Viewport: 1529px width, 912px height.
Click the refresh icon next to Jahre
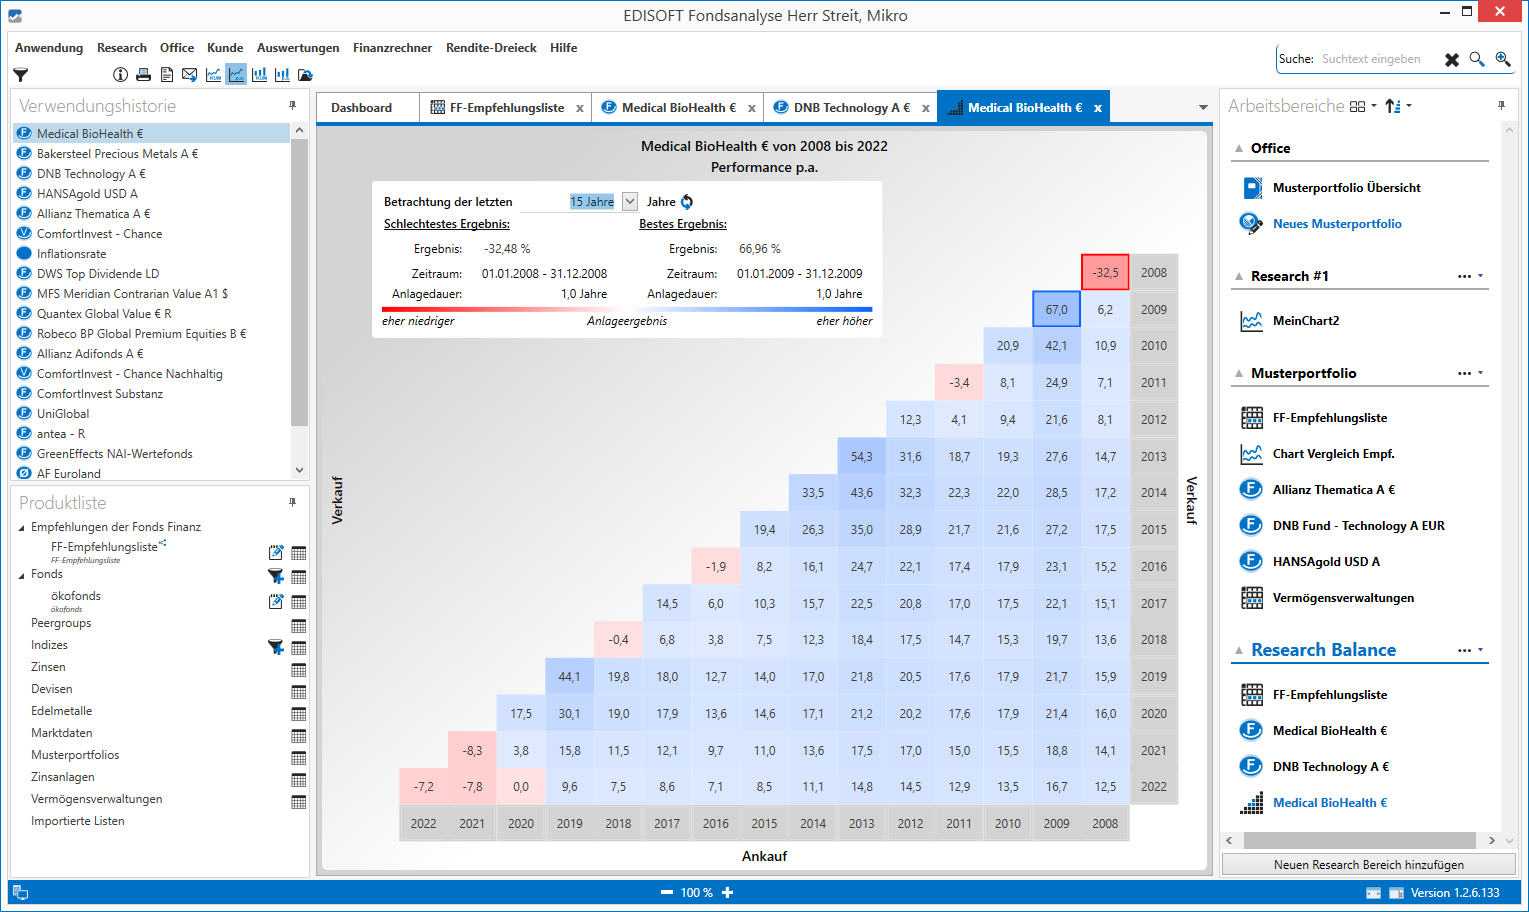click(x=687, y=202)
